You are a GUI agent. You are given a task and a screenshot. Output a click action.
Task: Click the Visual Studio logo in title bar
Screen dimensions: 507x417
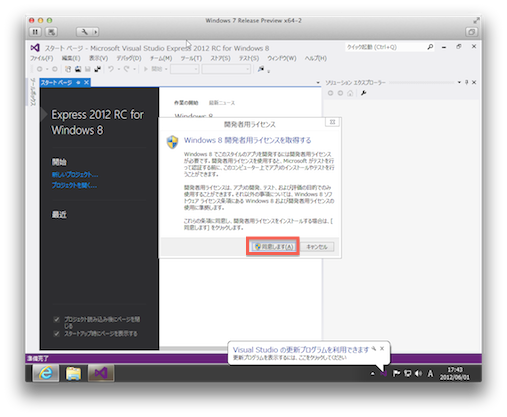pos(35,48)
